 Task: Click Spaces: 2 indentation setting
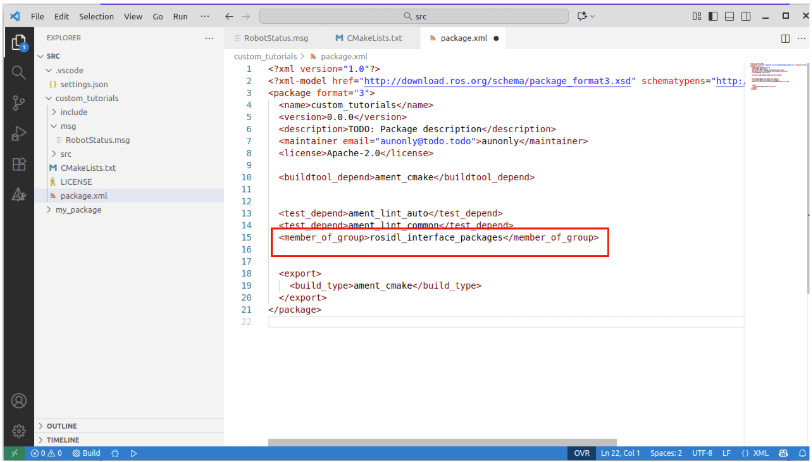point(664,453)
